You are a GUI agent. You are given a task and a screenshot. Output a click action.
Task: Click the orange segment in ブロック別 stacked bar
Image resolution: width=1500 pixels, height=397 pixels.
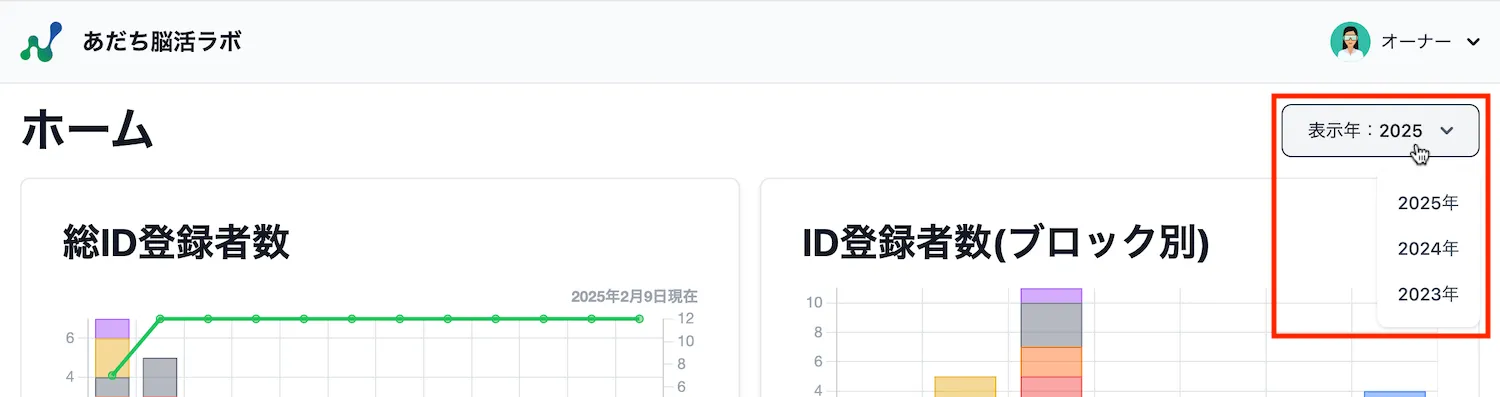point(1051,362)
